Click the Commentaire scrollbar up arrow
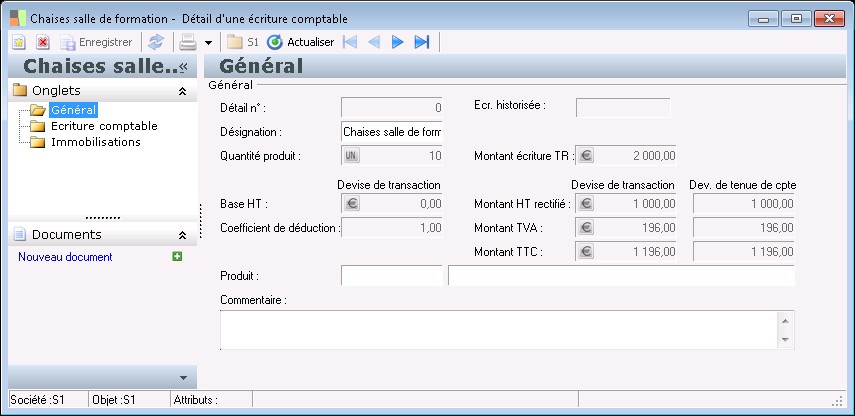The width and height of the screenshot is (855, 416). (x=785, y=321)
